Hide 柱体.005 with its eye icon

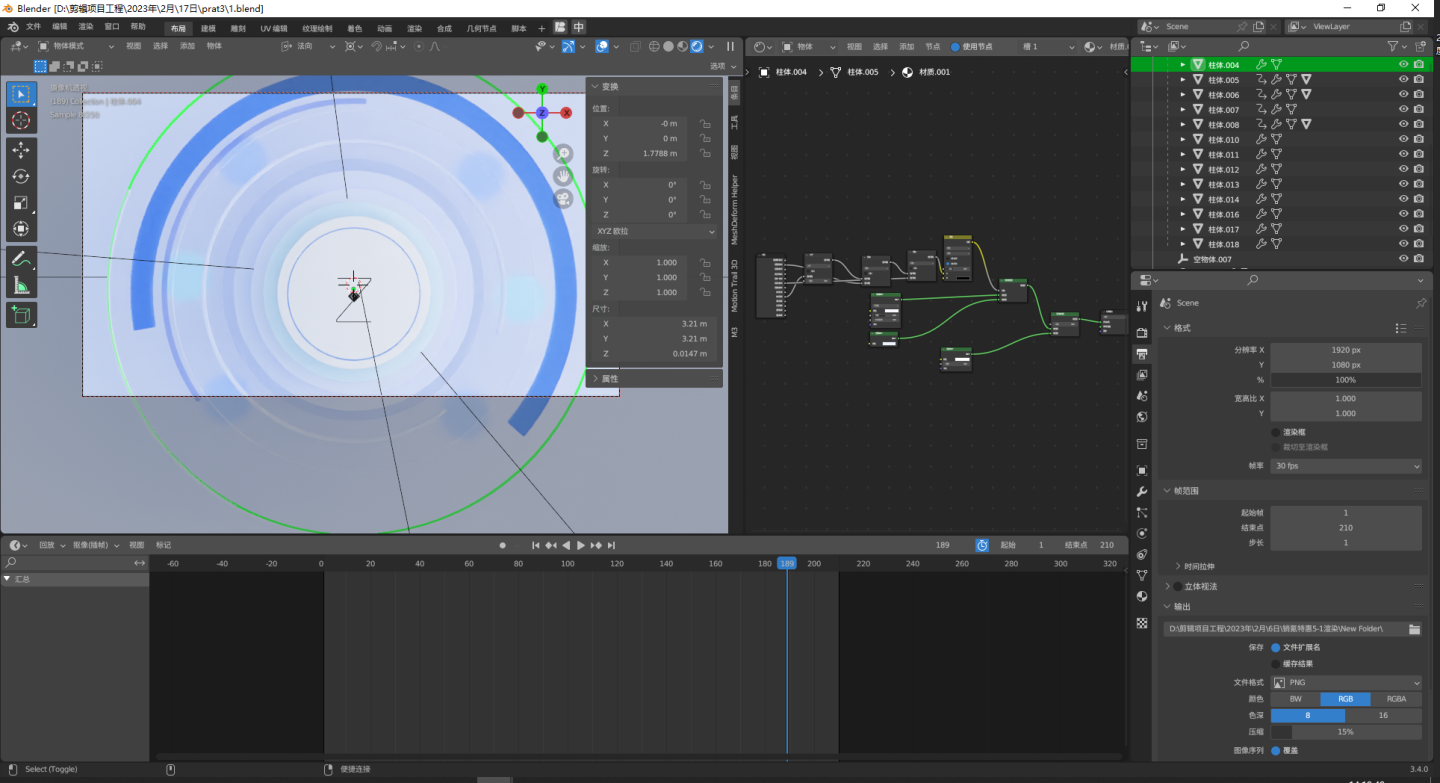(x=1403, y=80)
